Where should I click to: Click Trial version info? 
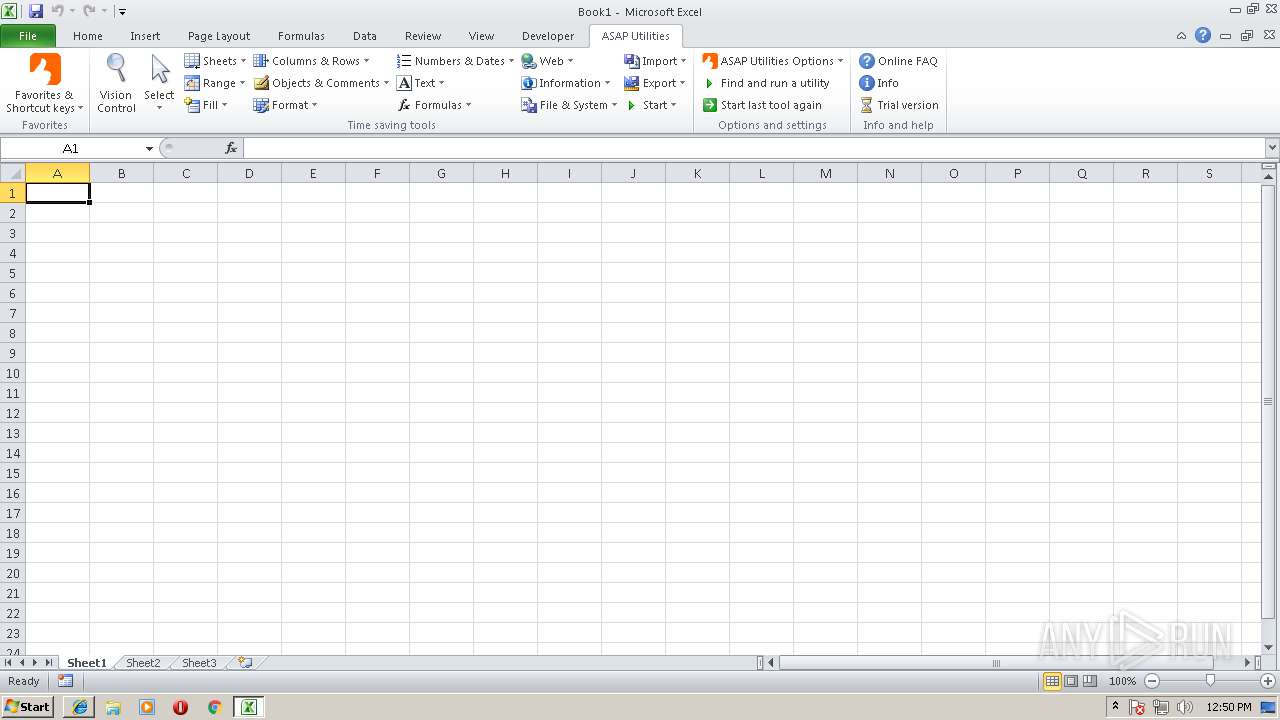pos(899,105)
